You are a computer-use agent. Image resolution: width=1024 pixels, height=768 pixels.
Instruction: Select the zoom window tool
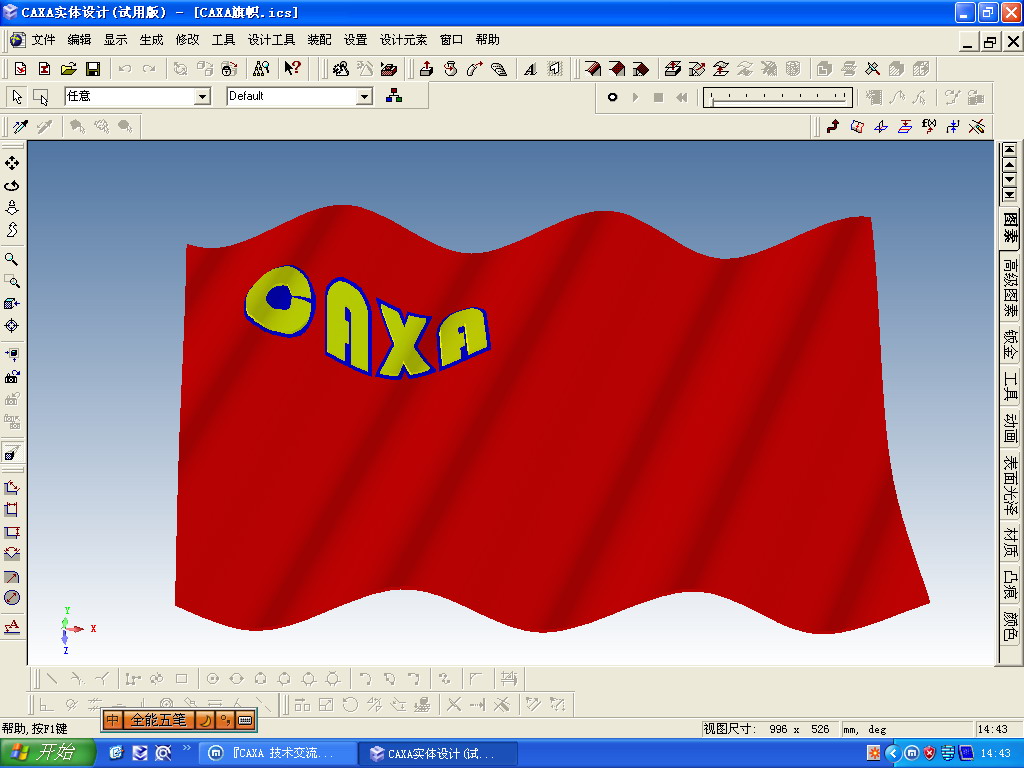click(x=12, y=281)
